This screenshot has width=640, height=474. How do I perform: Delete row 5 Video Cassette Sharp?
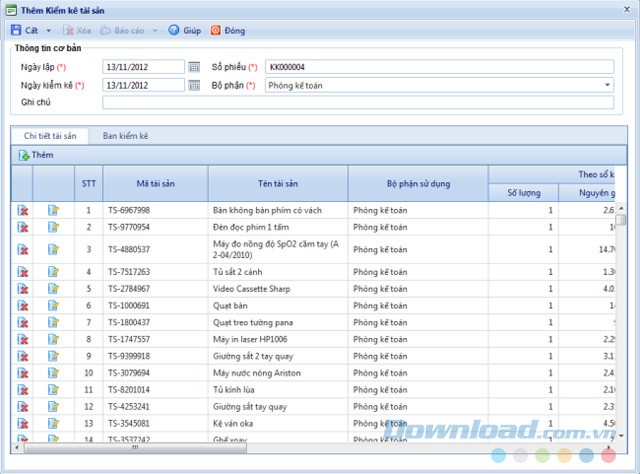click(x=22, y=288)
